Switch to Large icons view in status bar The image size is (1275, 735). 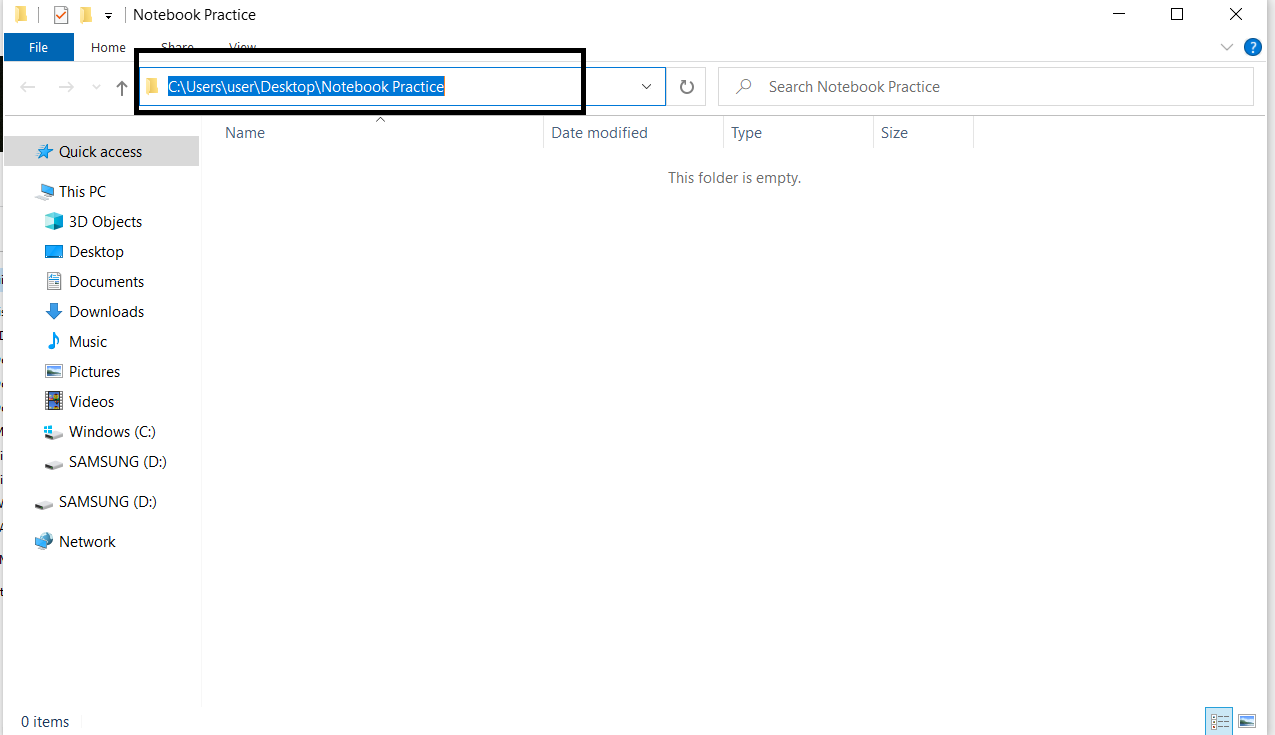pyautogui.click(x=1247, y=720)
